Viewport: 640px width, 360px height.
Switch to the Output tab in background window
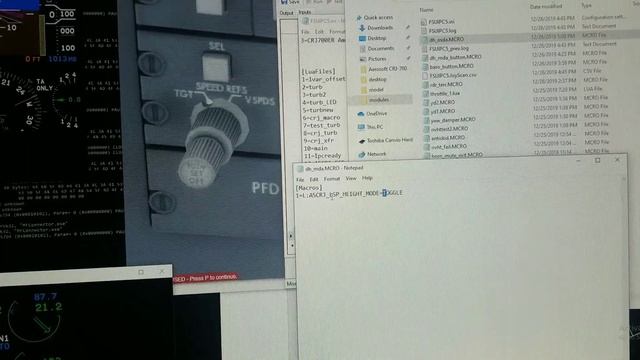tap(286, 13)
